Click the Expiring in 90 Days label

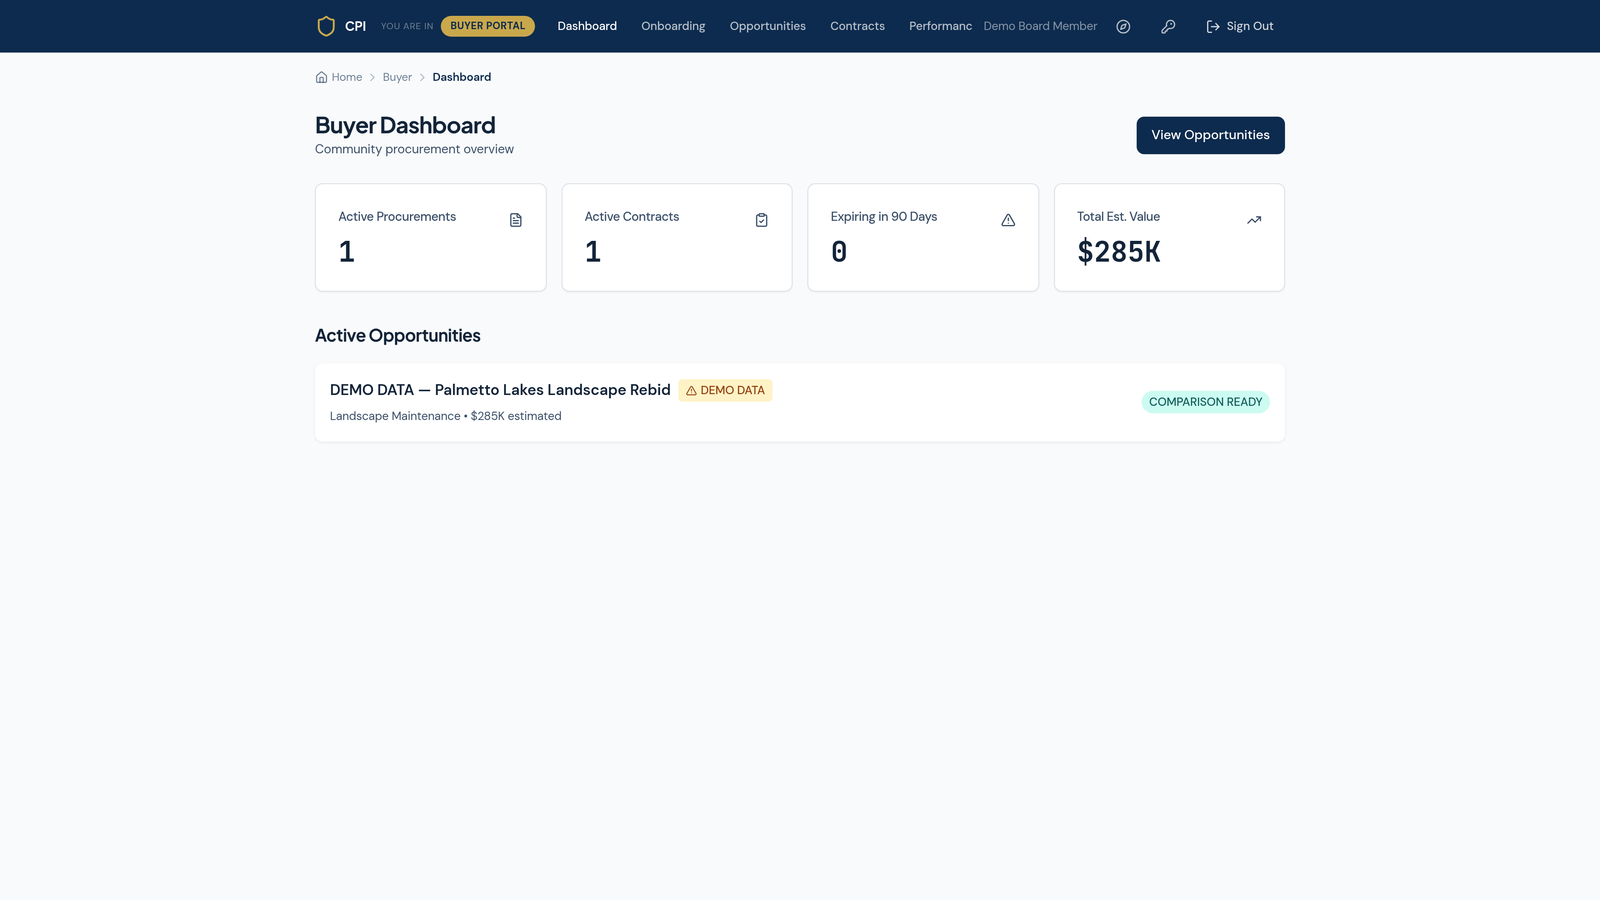pyautogui.click(x=884, y=217)
